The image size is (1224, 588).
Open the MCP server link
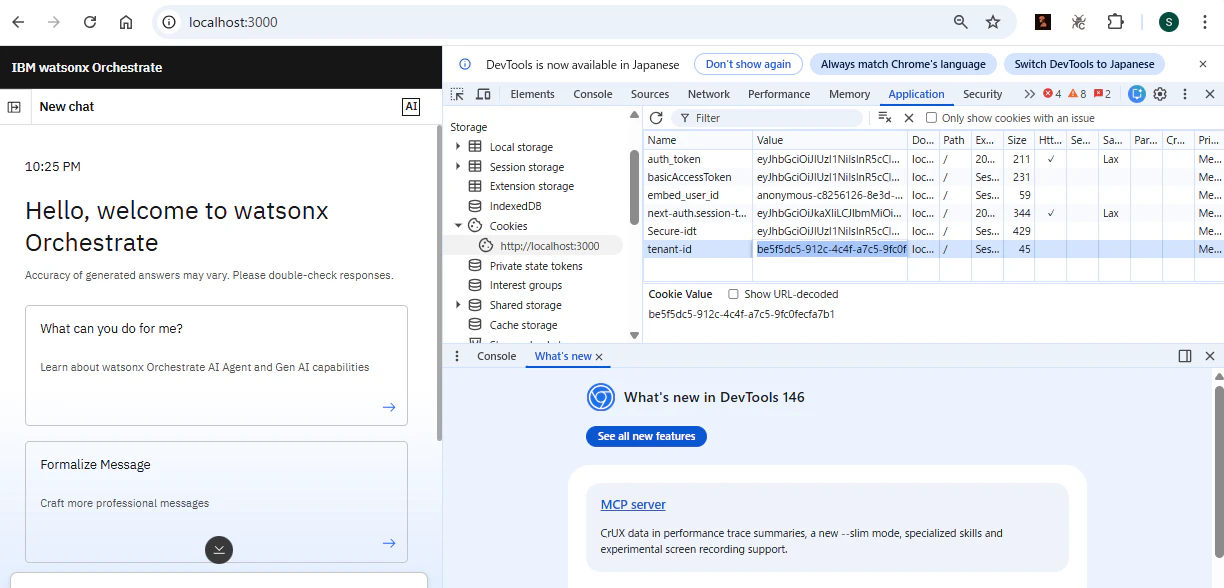click(x=633, y=505)
